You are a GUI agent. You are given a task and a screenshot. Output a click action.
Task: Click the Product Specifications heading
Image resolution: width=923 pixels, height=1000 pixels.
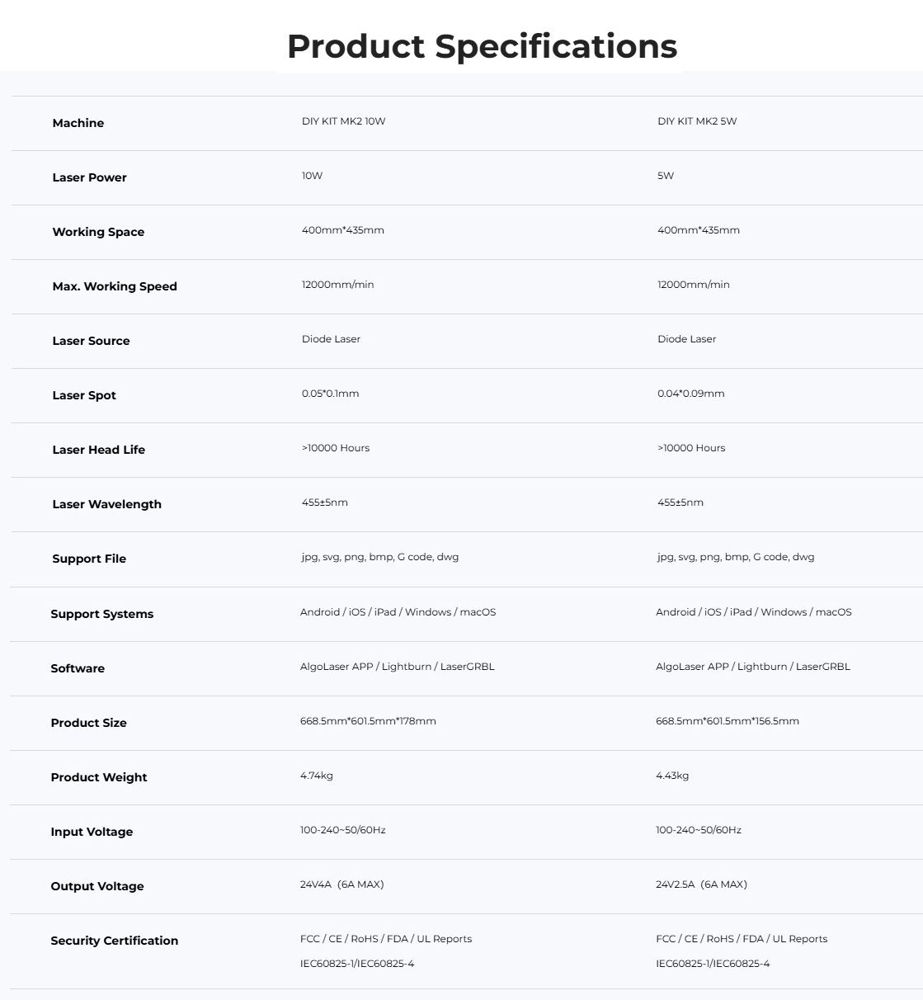click(482, 47)
